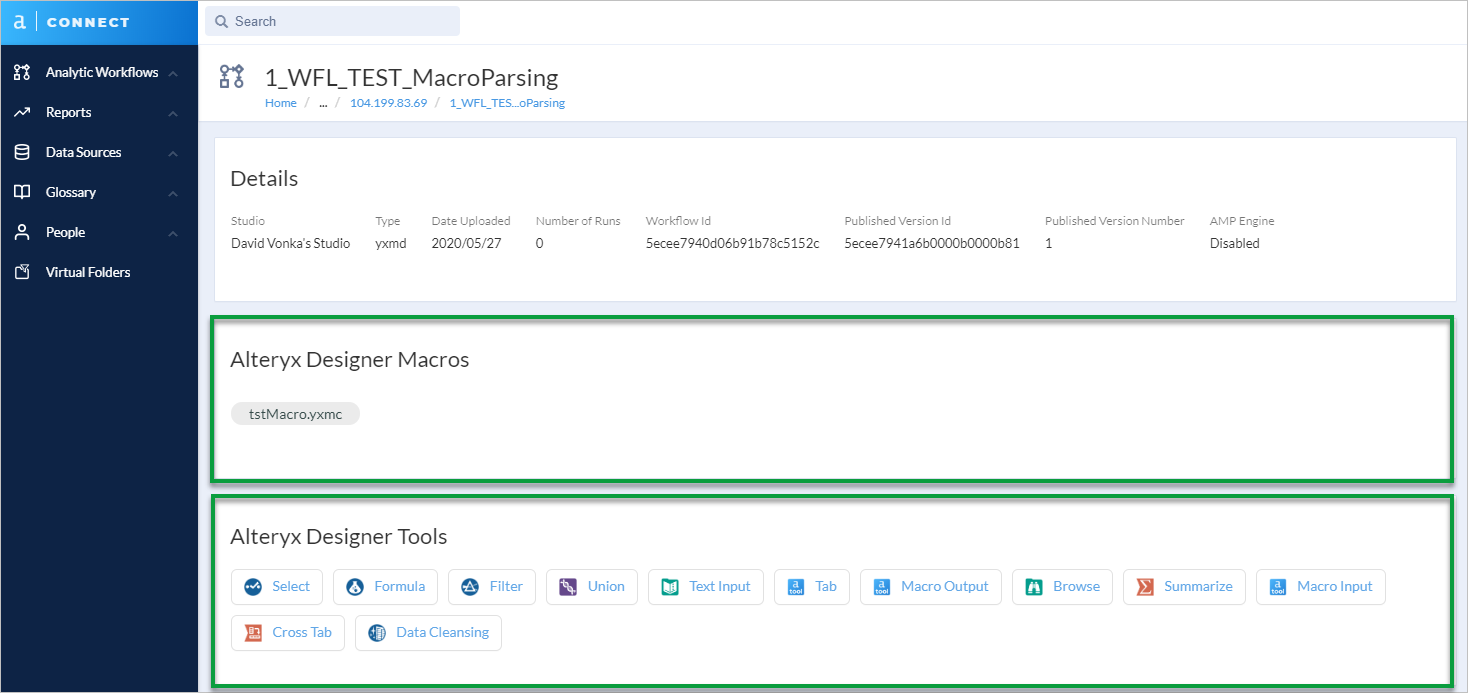Open the tstMacro.yxmc macro entry
The width and height of the screenshot is (1468, 693).
[295, 413]
